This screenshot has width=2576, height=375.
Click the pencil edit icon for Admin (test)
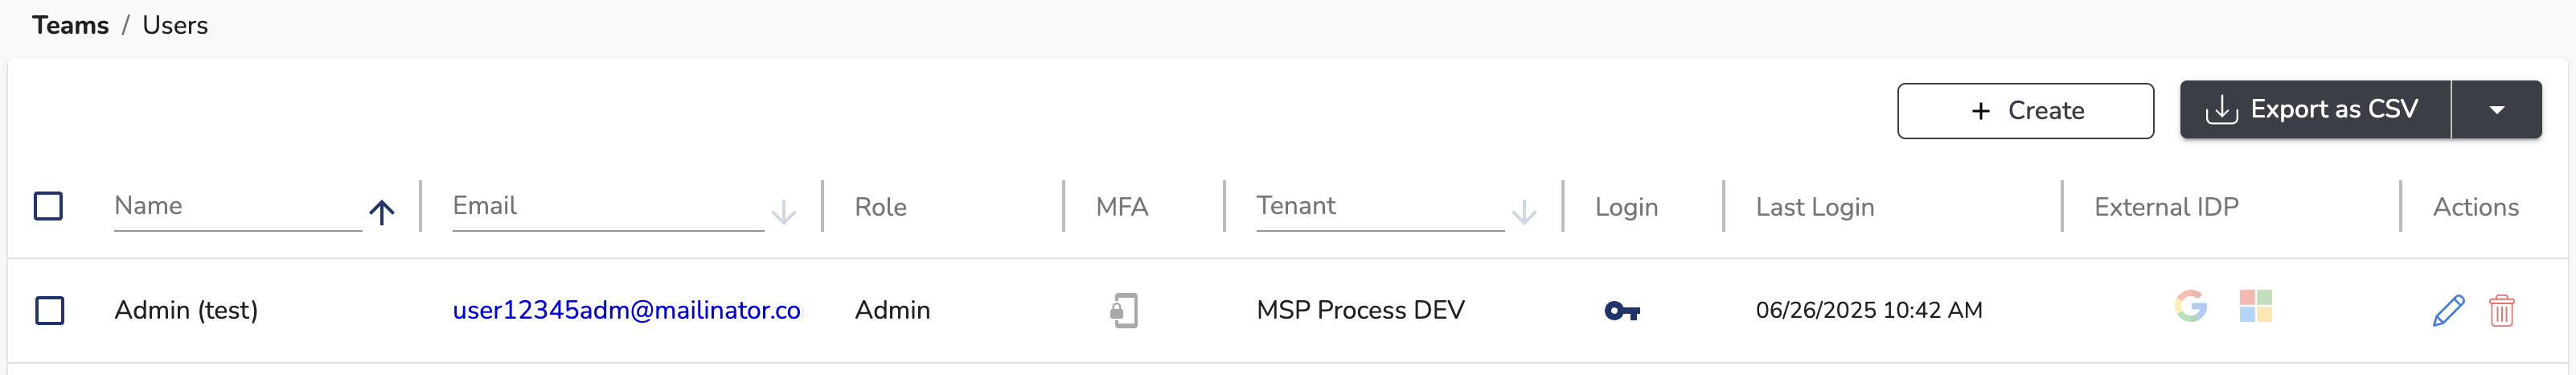coord(2448,310)
